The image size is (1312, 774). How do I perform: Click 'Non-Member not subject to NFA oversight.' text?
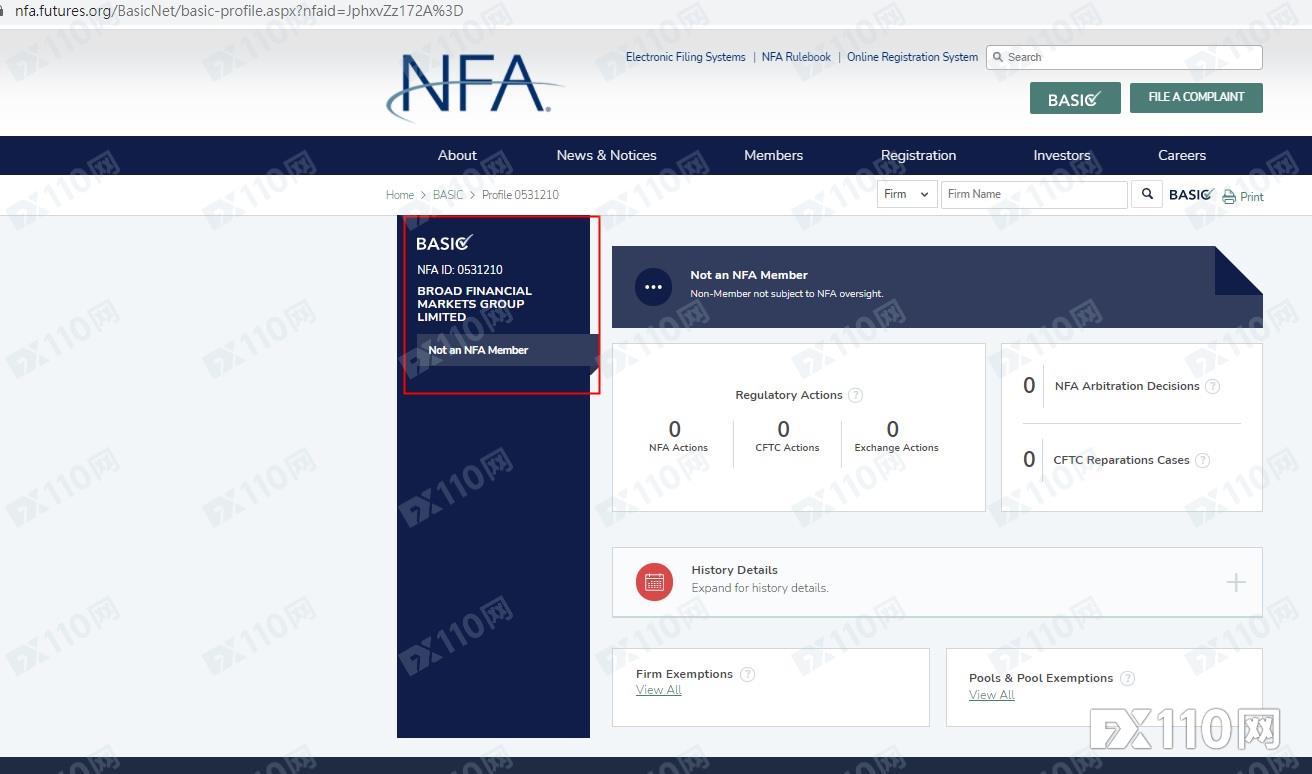pyautogui.click(x=787, y=294)
